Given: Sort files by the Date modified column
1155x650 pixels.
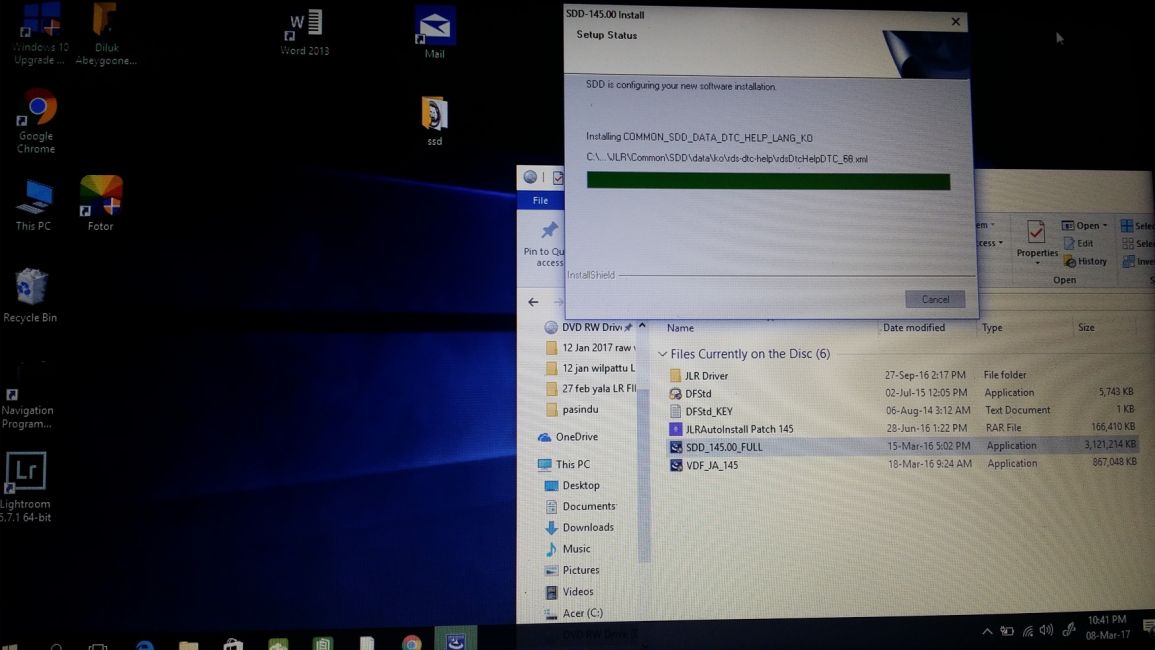Looking at the screenshot, I should [x=913, y=327].
